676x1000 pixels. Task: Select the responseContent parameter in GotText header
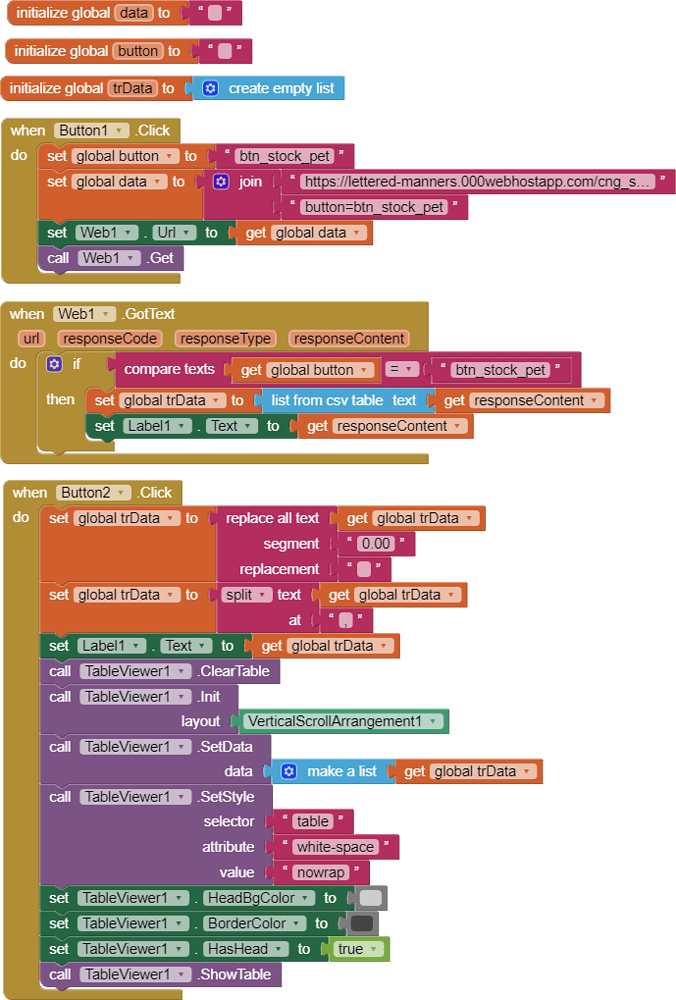point(349,339)
